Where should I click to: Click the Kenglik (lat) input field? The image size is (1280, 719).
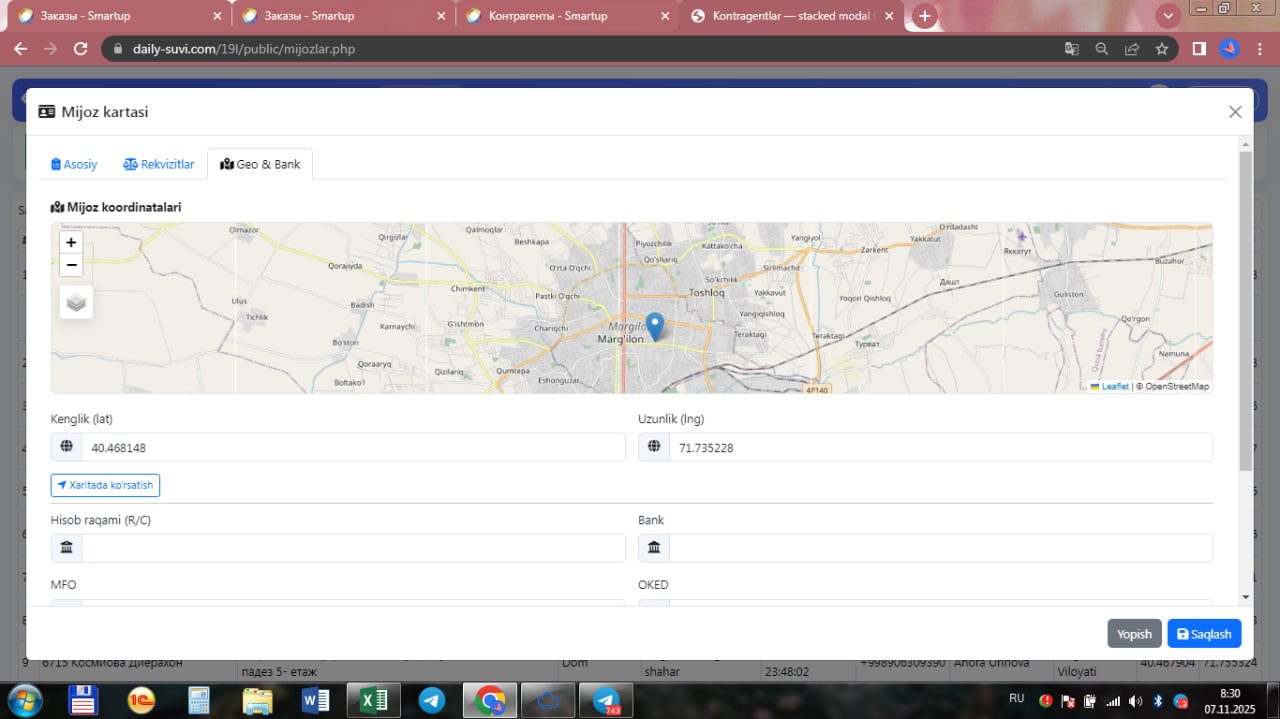[352, 448]
